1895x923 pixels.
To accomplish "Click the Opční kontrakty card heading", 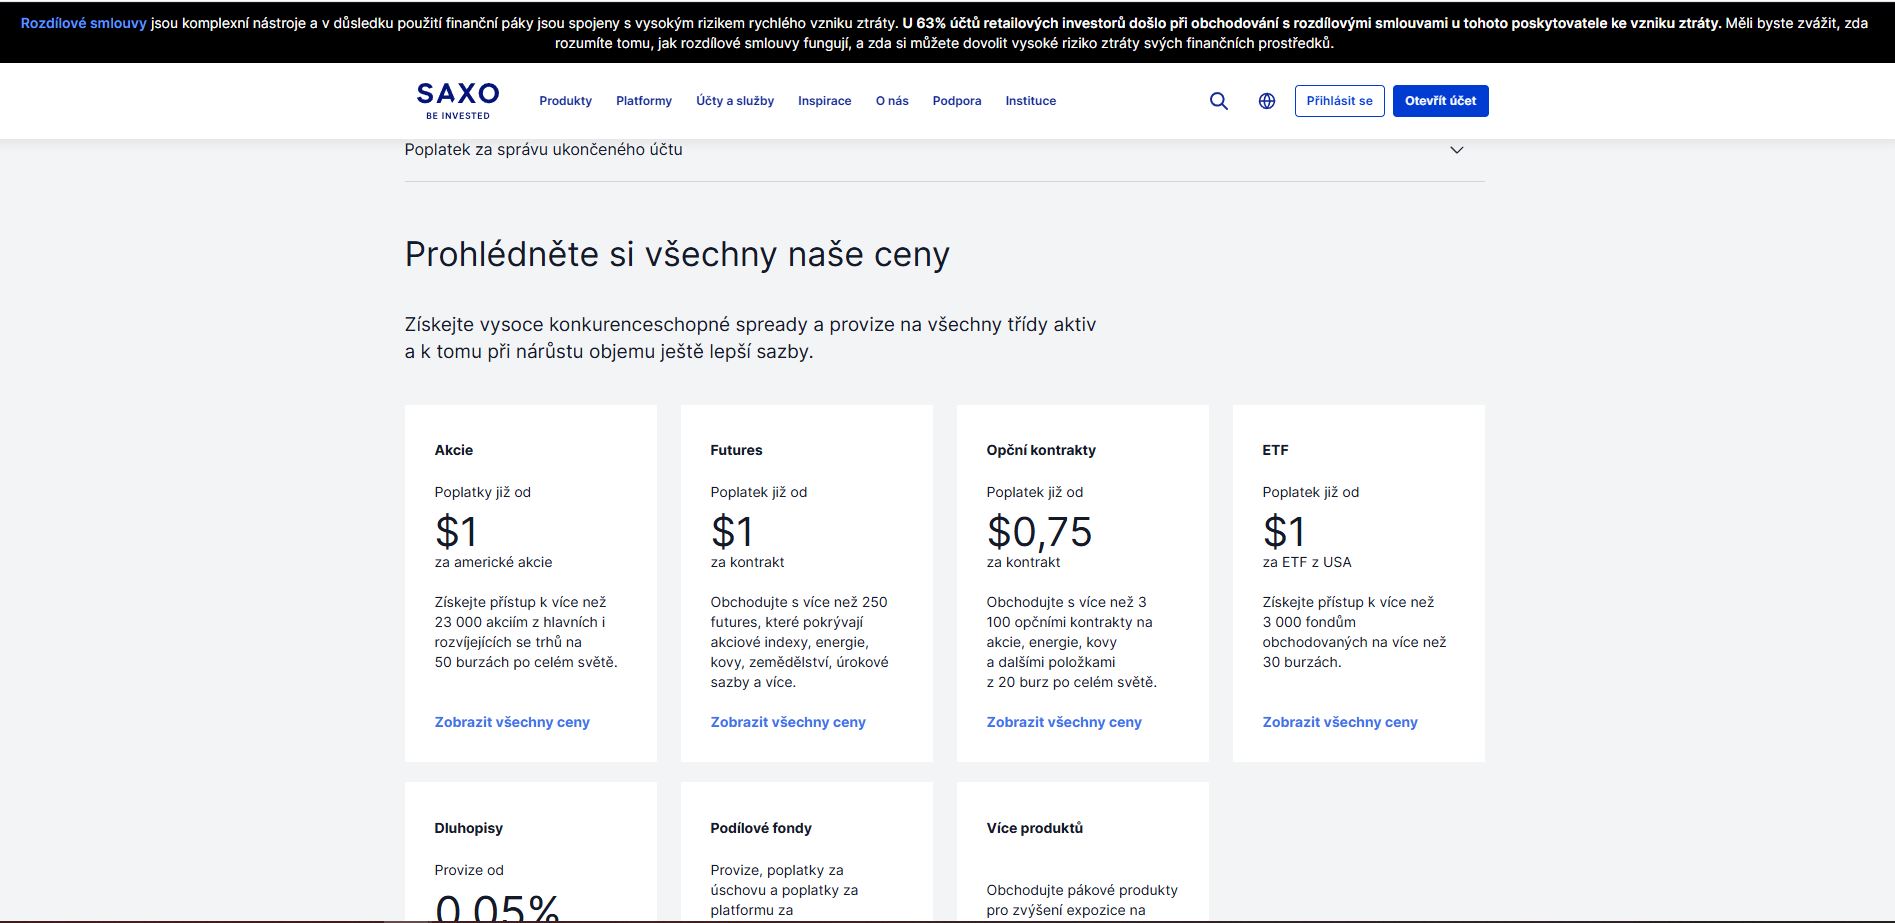I will tap(1041, 450).
